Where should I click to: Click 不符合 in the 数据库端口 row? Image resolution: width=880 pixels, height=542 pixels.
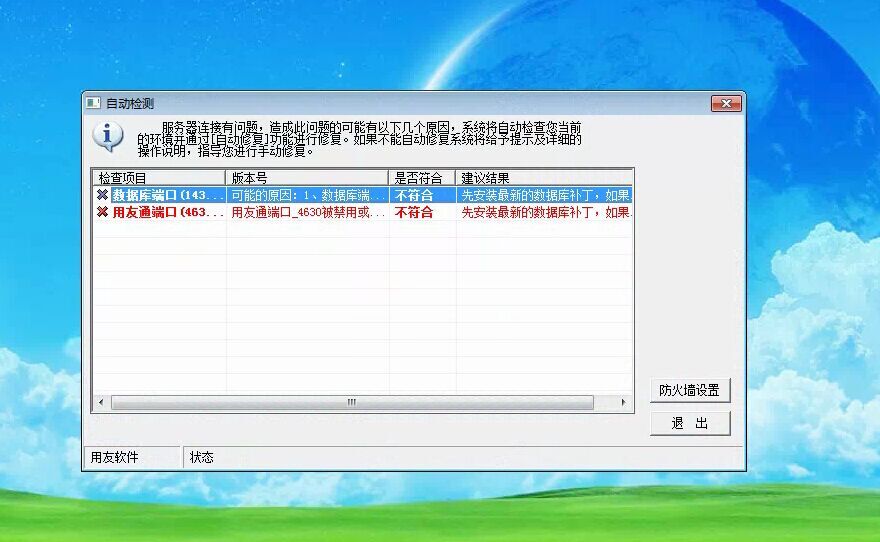(414, 195)
